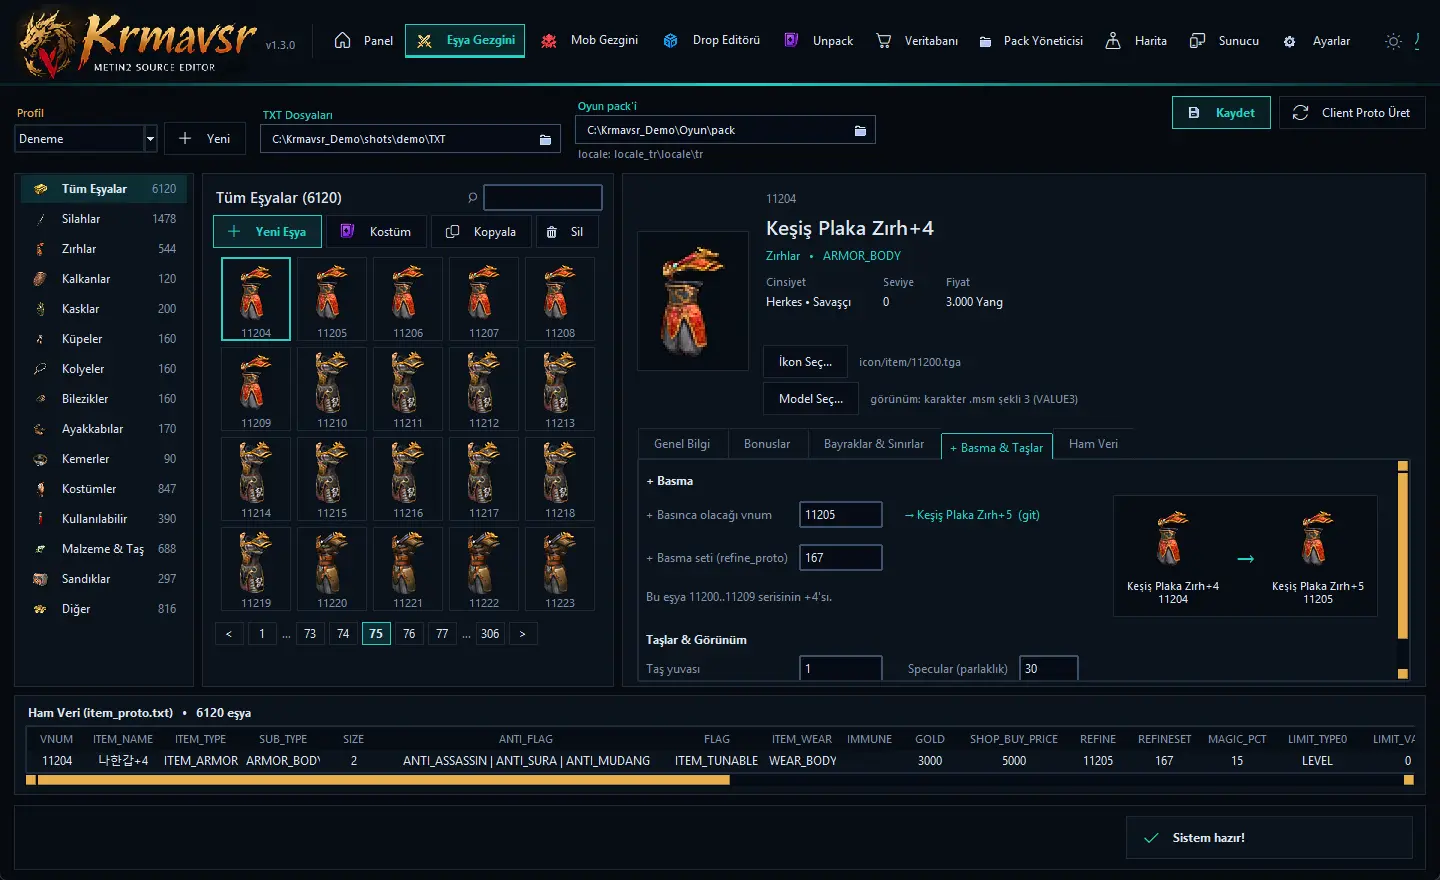Toggle the light/dark theme sun icon
The width and height of the screenshot is (1440, 880).
[1393, 41]
